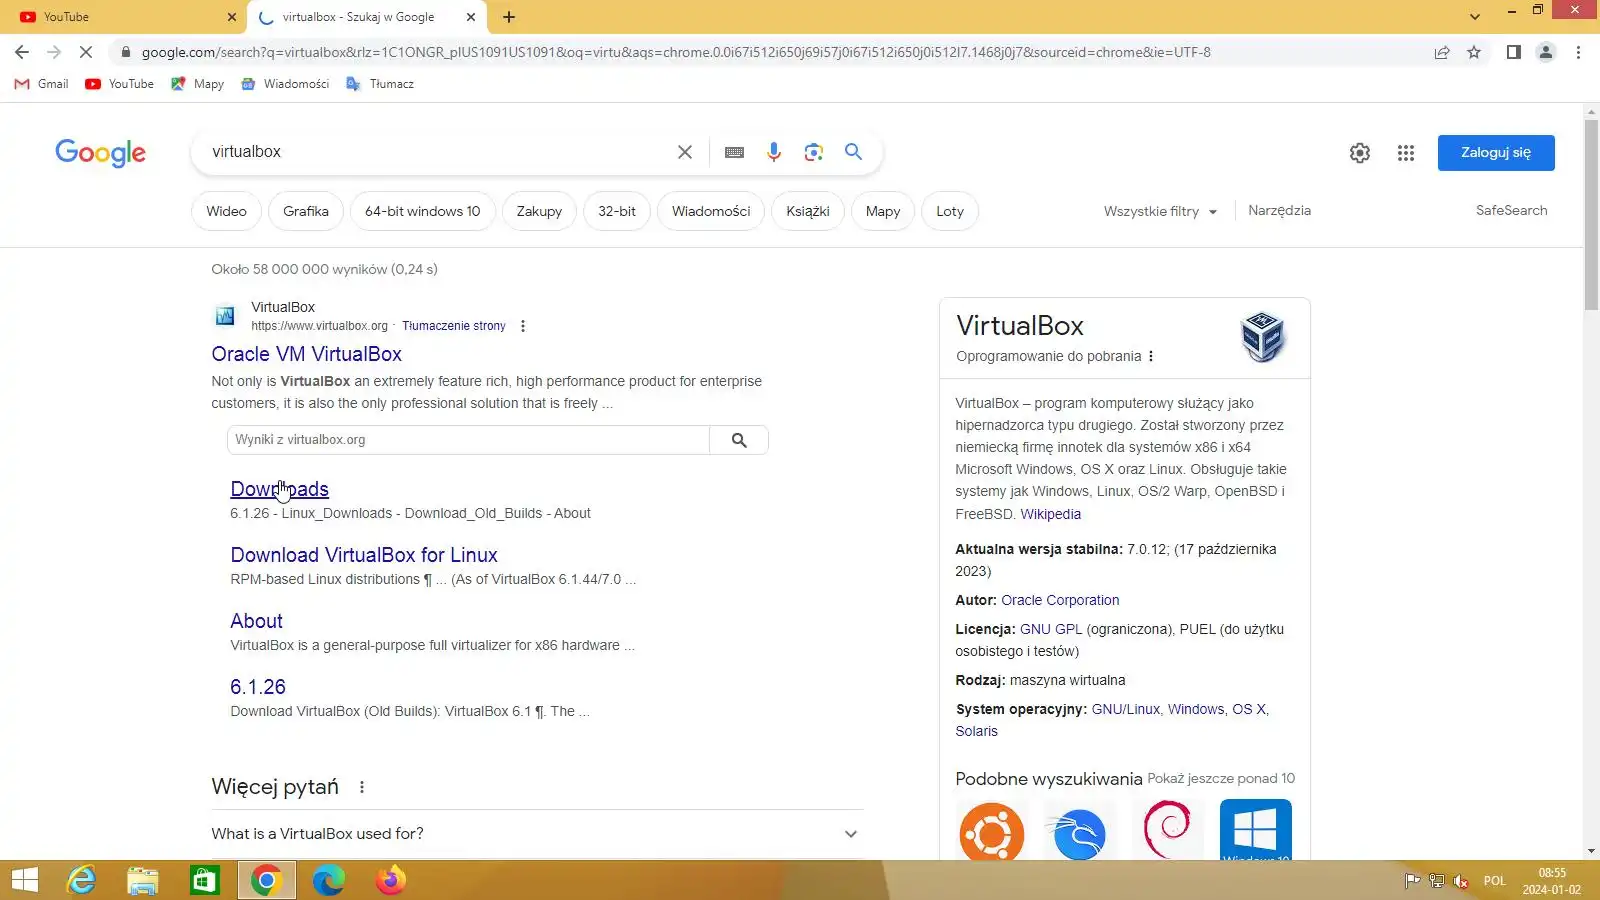The image size is (1600, 900).
Task: Open the Gmail bookmark
Action: [42, 84]
